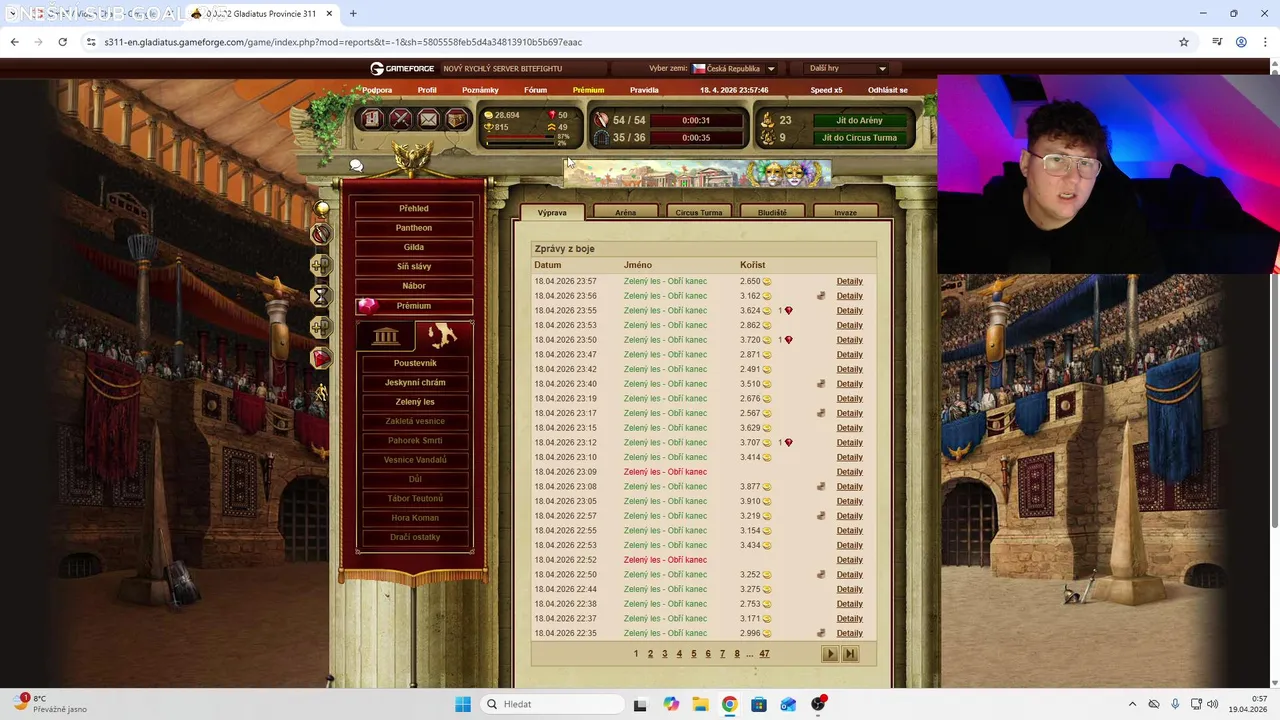The image size is (1280, 720).
Task: Open the Přehled sidebar button
Action: tap(414, 208)
